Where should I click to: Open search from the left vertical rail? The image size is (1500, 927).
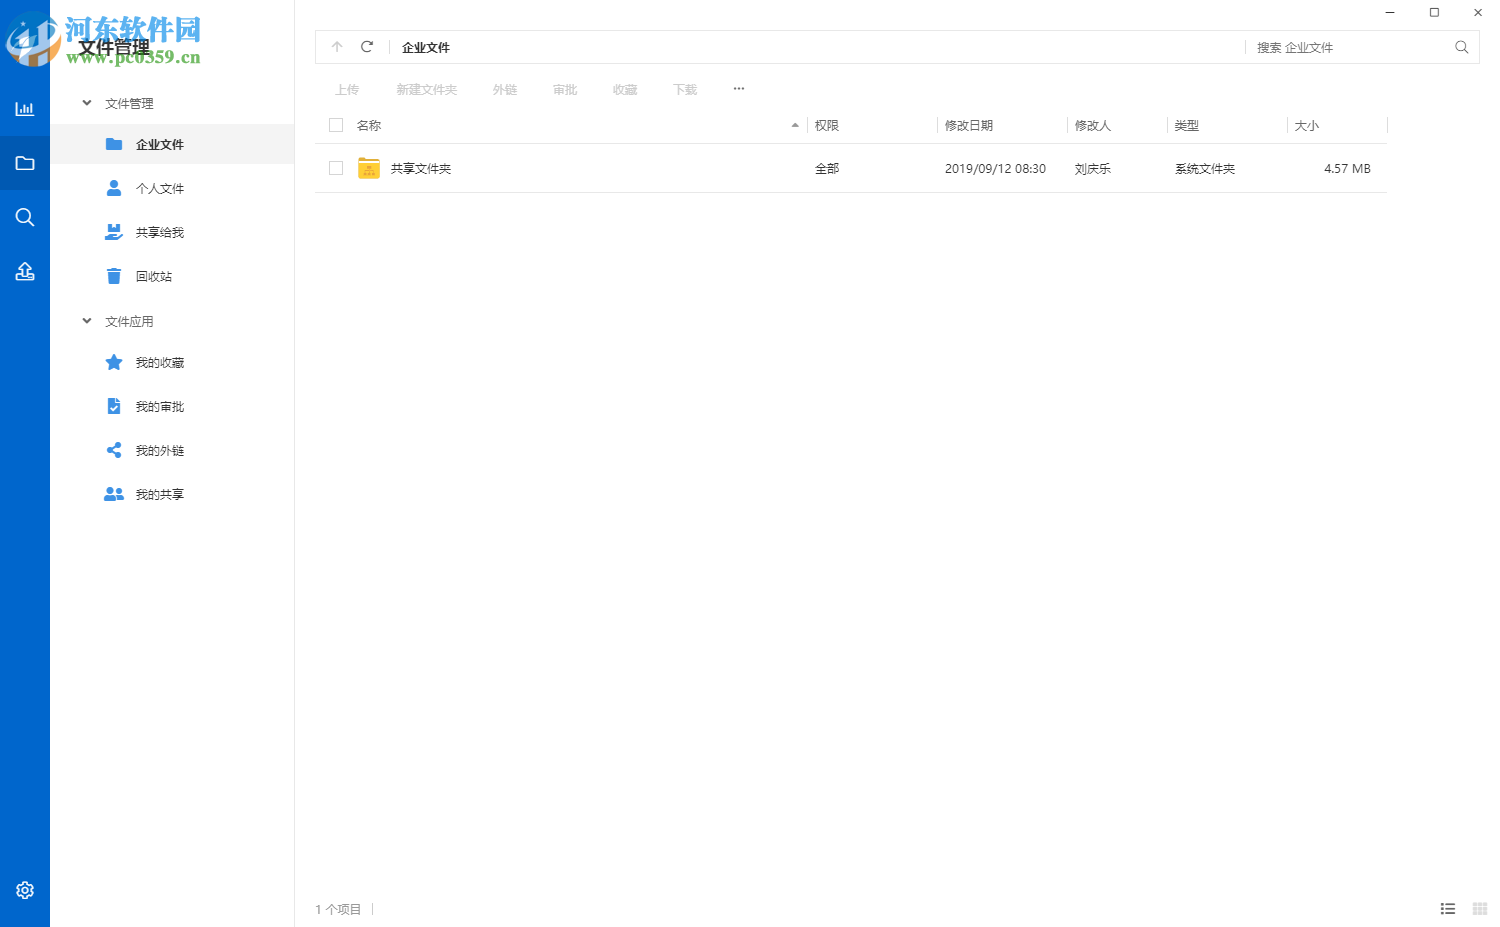[x=25, y=217]
